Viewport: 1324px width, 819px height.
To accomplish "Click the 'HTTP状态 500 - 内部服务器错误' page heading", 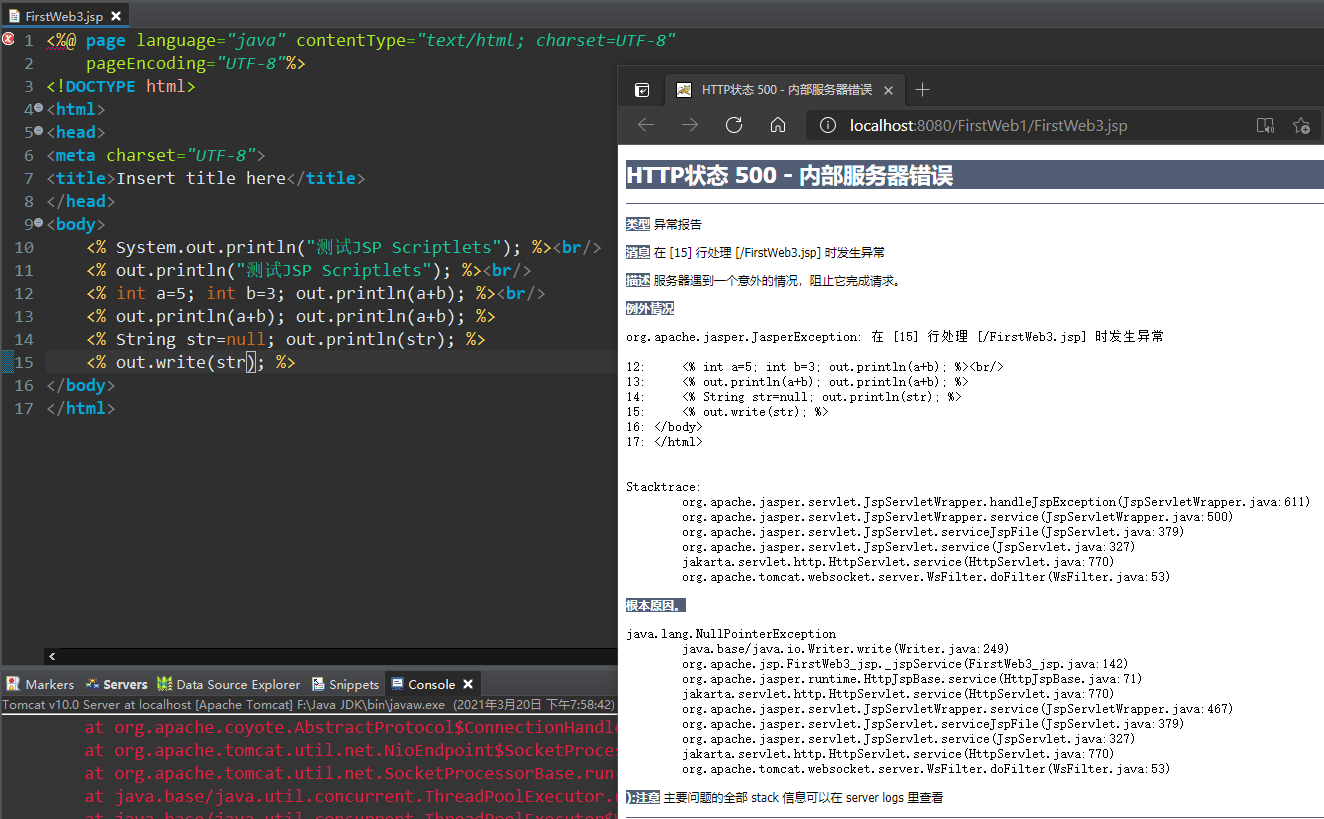I will (790, 176).
